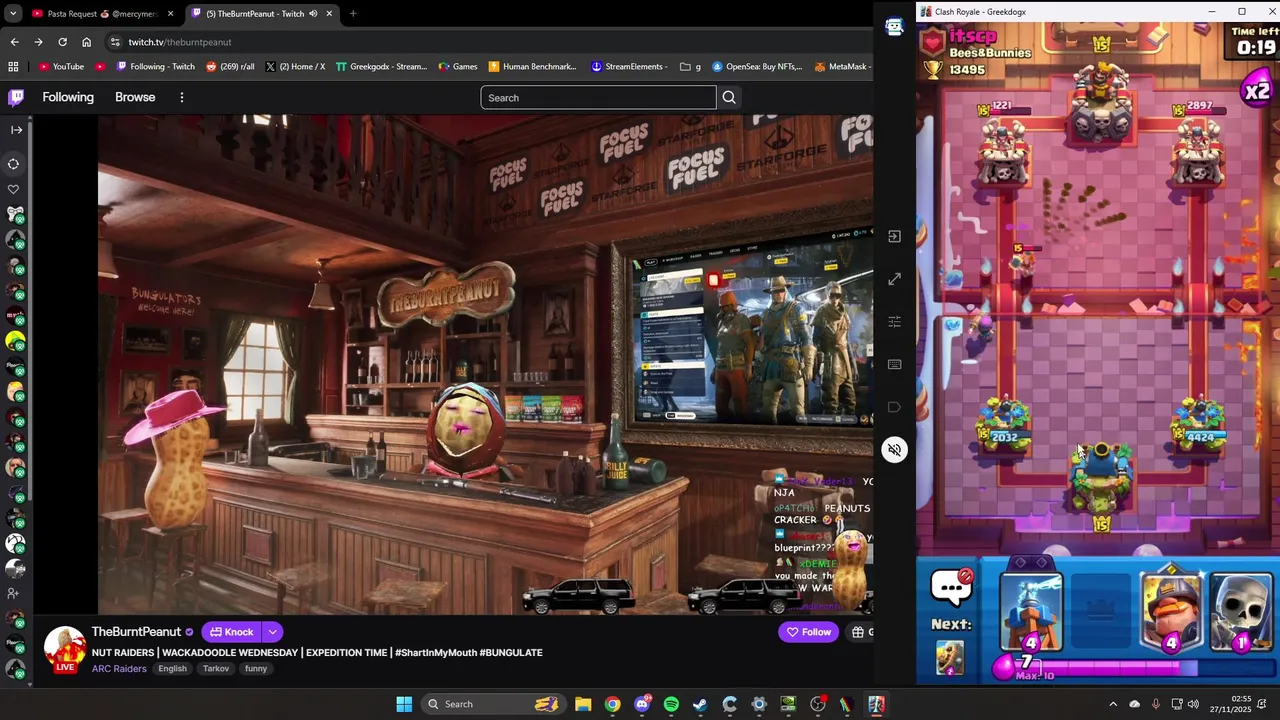1280x720 pixels.
Task: Open the Home / X bookmark
Action: [295, 67]
